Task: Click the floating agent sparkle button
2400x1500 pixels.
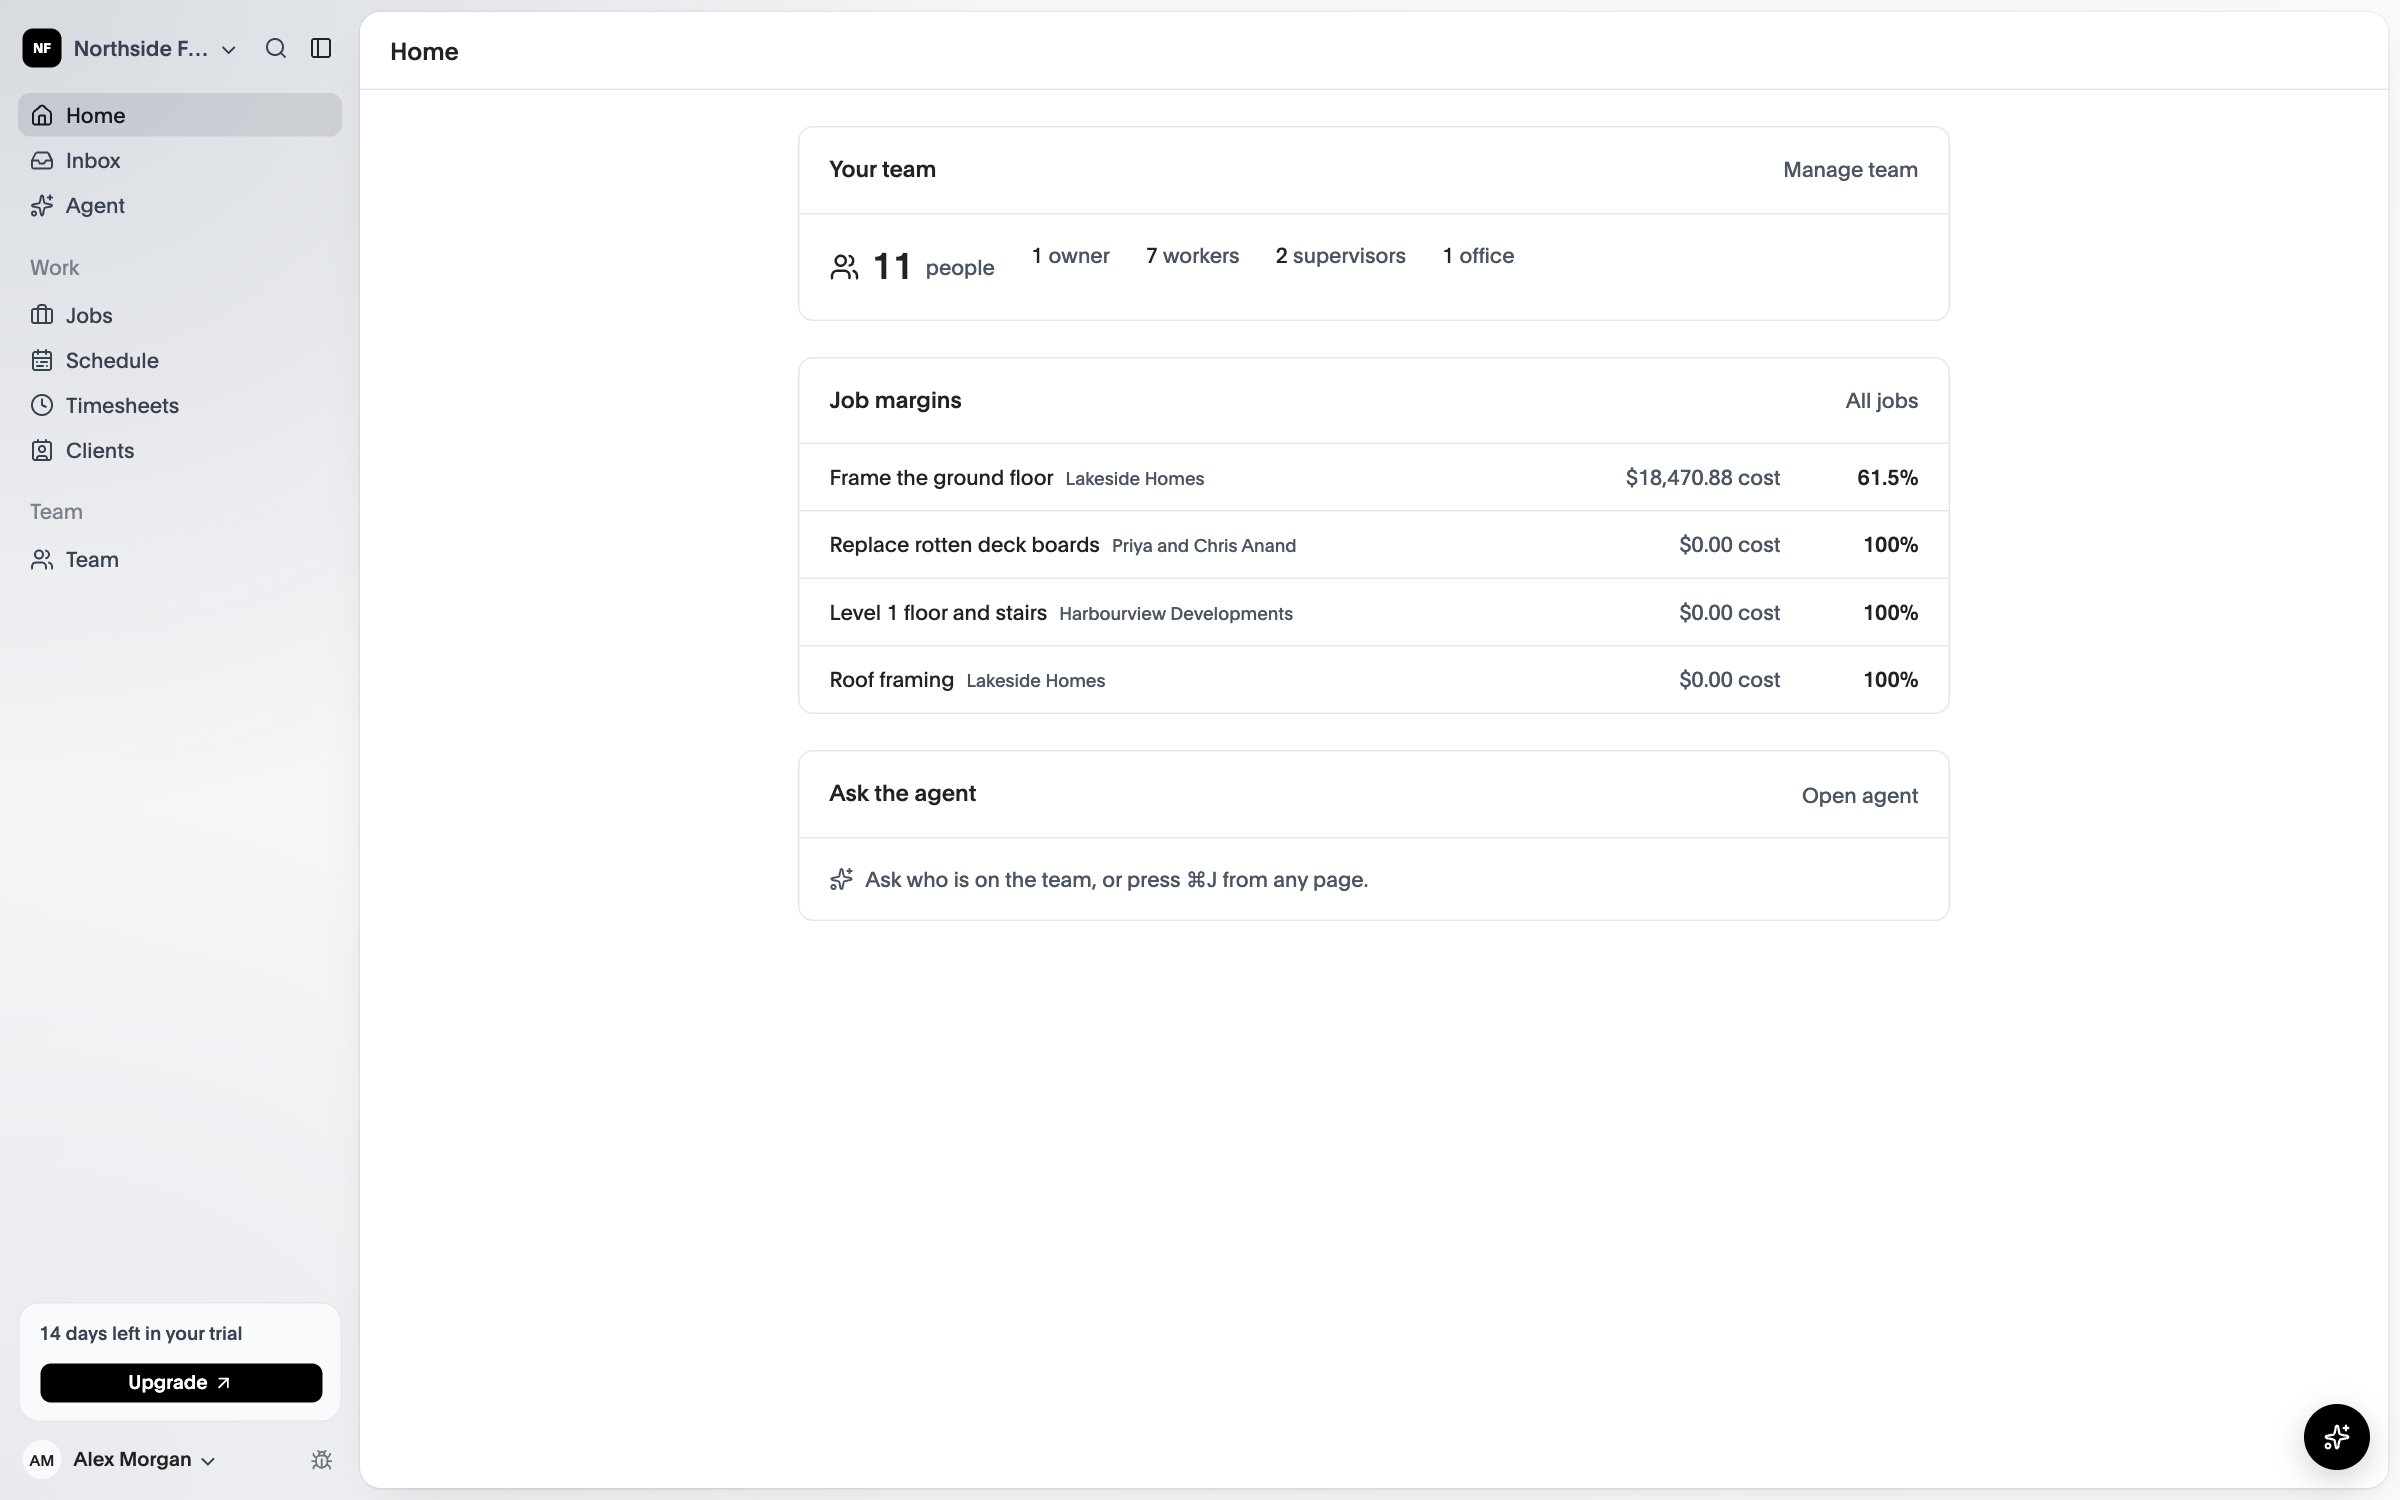Action: pos(2336,1437)
